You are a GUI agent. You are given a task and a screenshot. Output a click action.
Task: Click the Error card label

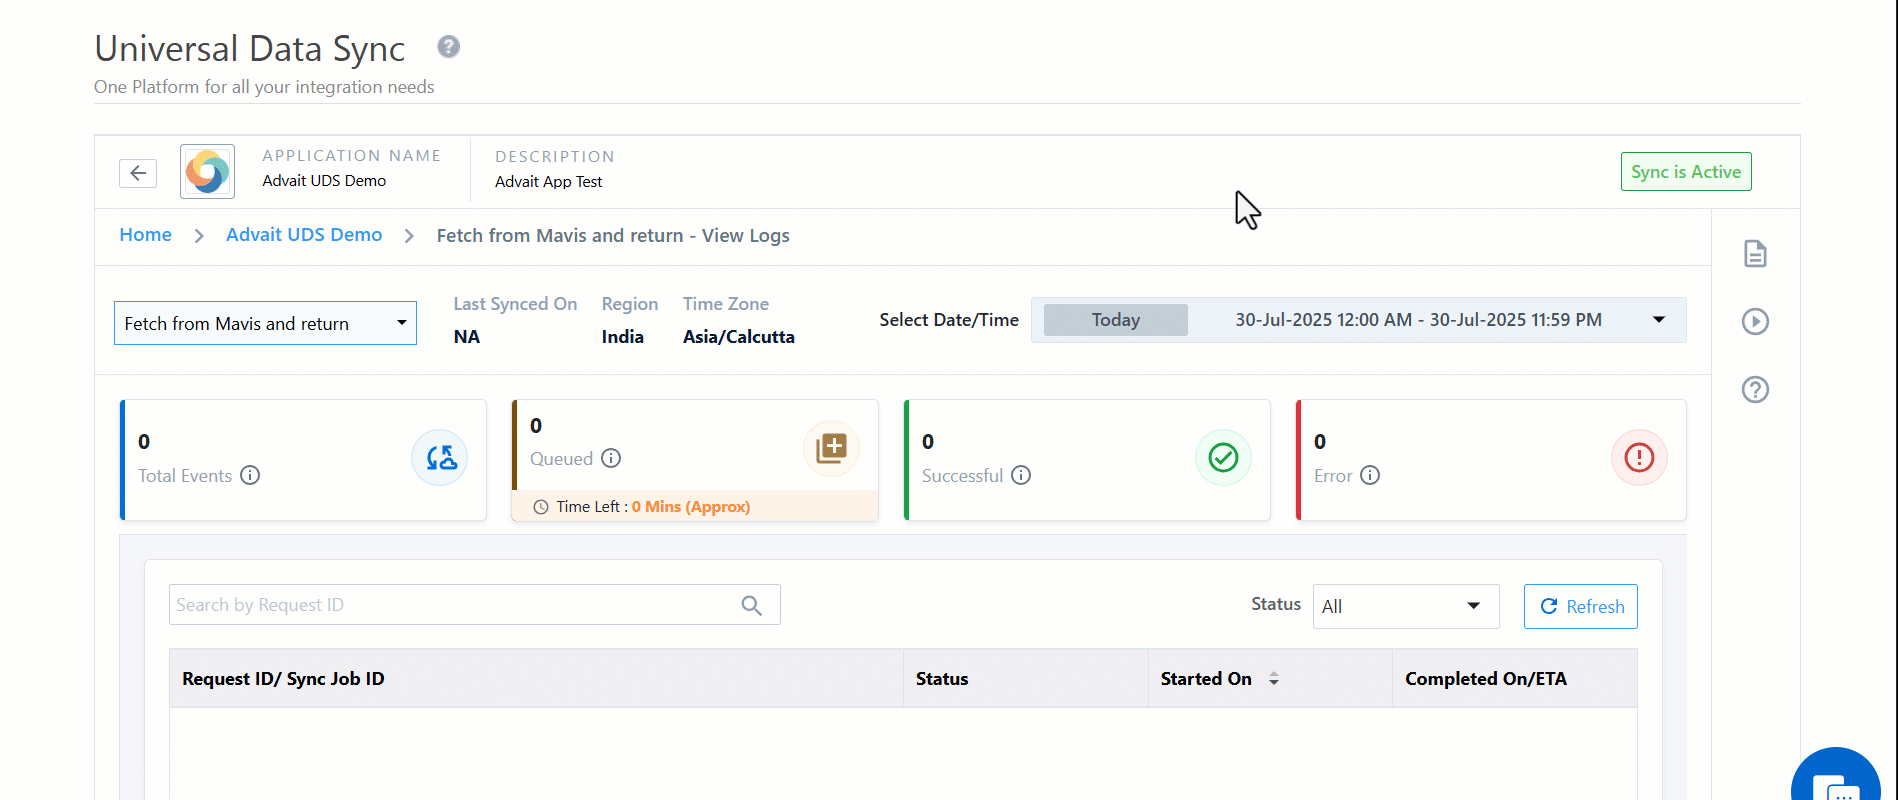coord(1333,476)
